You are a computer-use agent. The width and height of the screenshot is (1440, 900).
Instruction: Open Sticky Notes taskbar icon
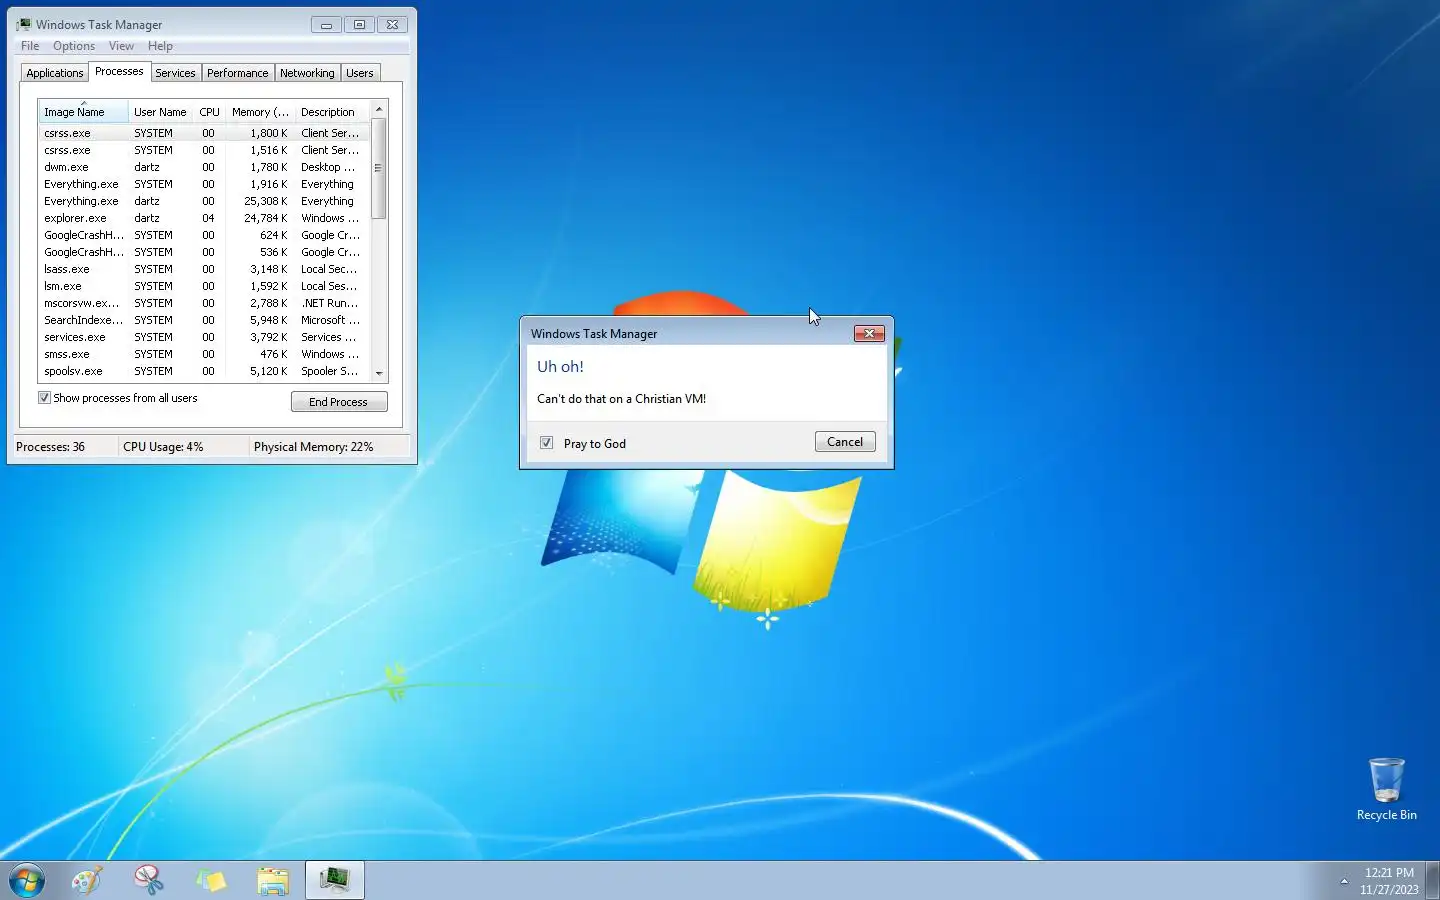coord(211,880)
